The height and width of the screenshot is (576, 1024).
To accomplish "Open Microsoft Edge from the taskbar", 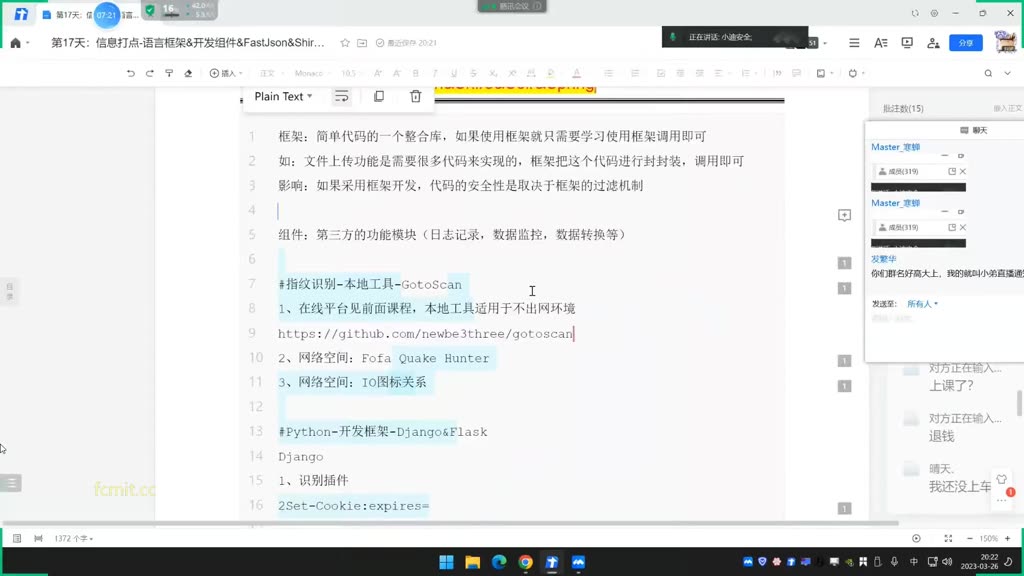I will pyautogui.click(x=499, y=562).
